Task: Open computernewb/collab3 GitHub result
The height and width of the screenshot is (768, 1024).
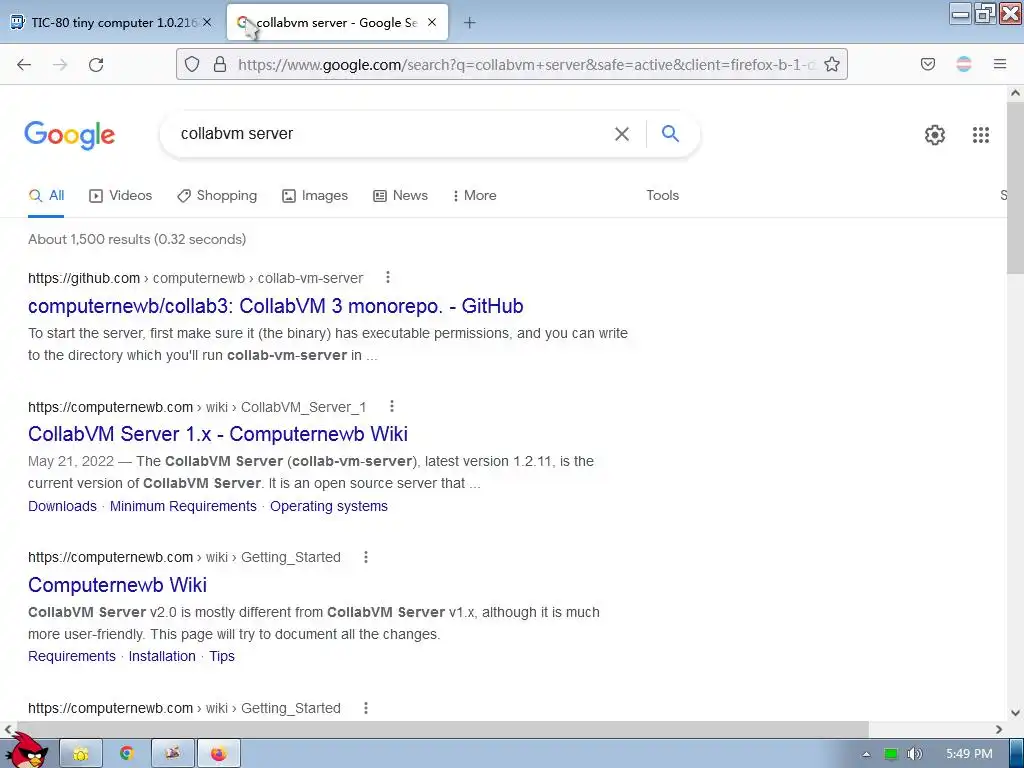Action: point(276,306)
